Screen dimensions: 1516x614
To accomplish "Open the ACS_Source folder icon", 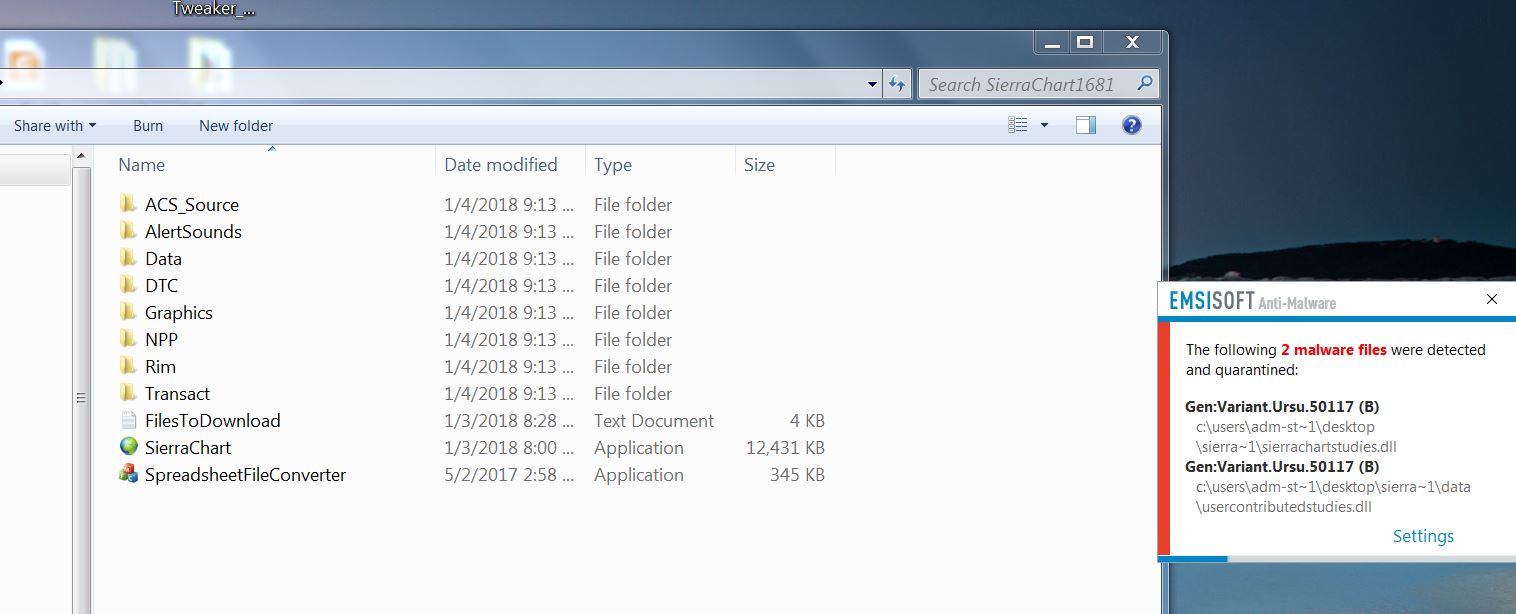I will coord(128,204).
